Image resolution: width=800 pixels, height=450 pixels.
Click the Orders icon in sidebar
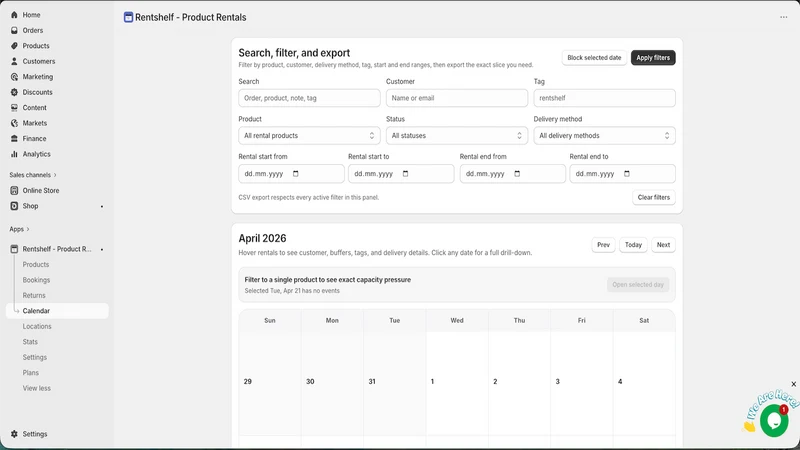[x=14, y=30]
